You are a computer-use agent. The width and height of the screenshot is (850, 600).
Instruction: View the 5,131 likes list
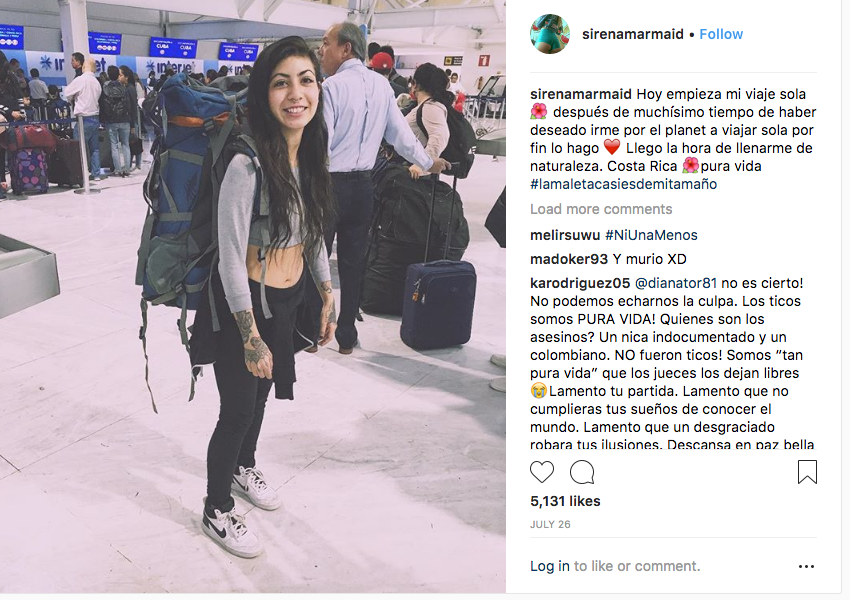(565, 501)
